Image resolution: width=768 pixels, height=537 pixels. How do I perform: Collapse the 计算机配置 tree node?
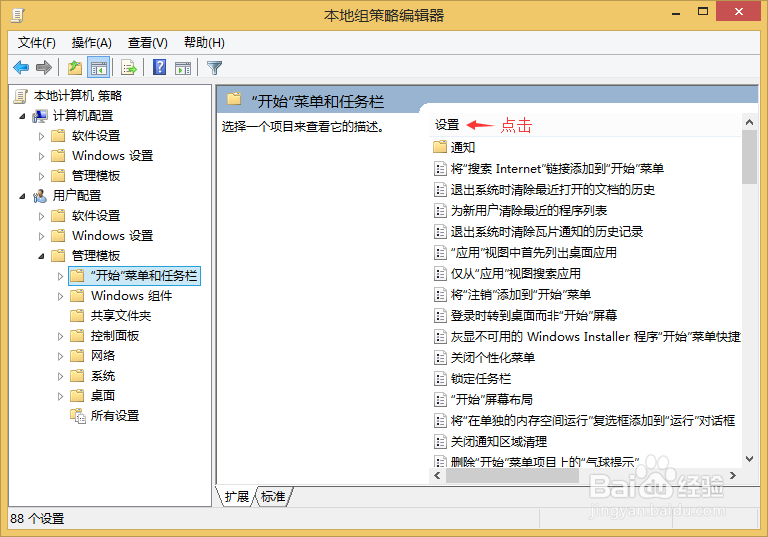(x=23, y=116)
